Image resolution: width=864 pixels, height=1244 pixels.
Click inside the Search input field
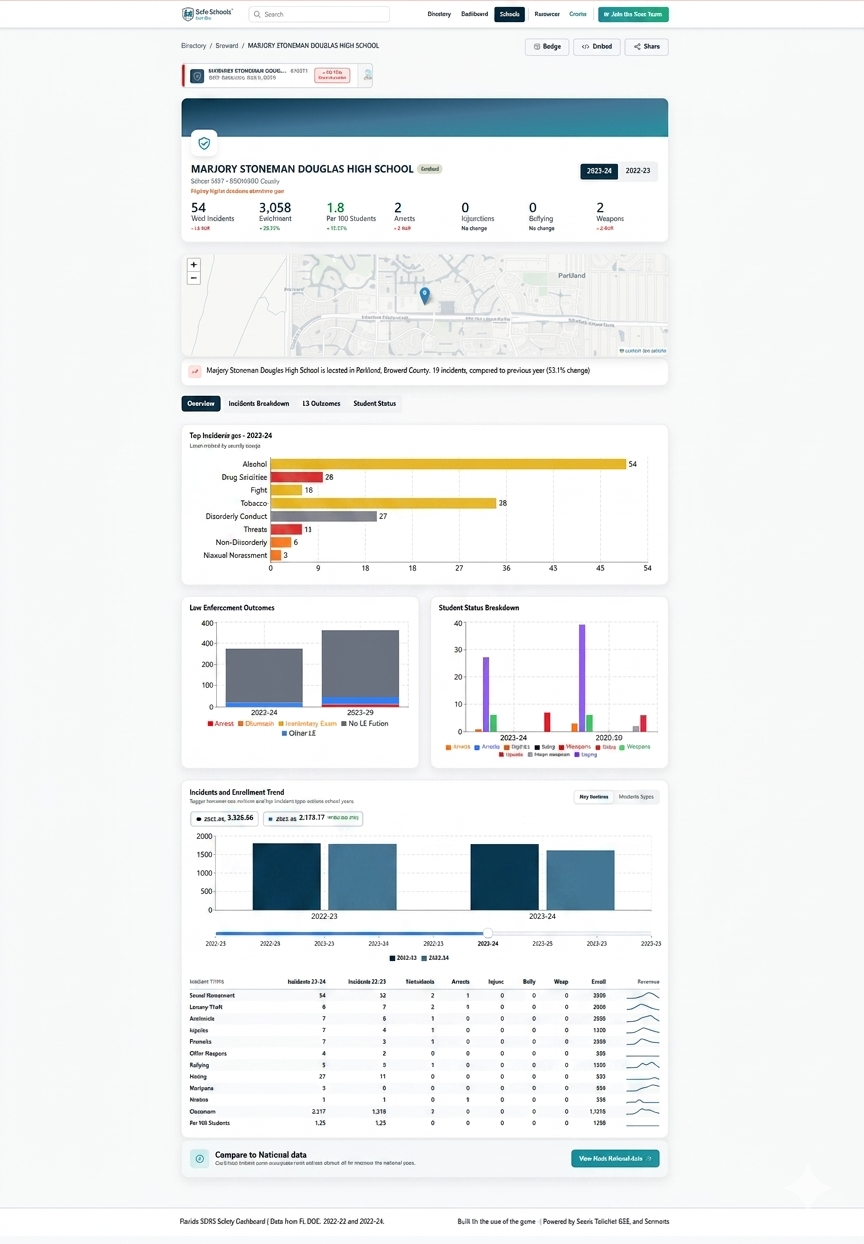pyautogui.click(x=319, y=14)
